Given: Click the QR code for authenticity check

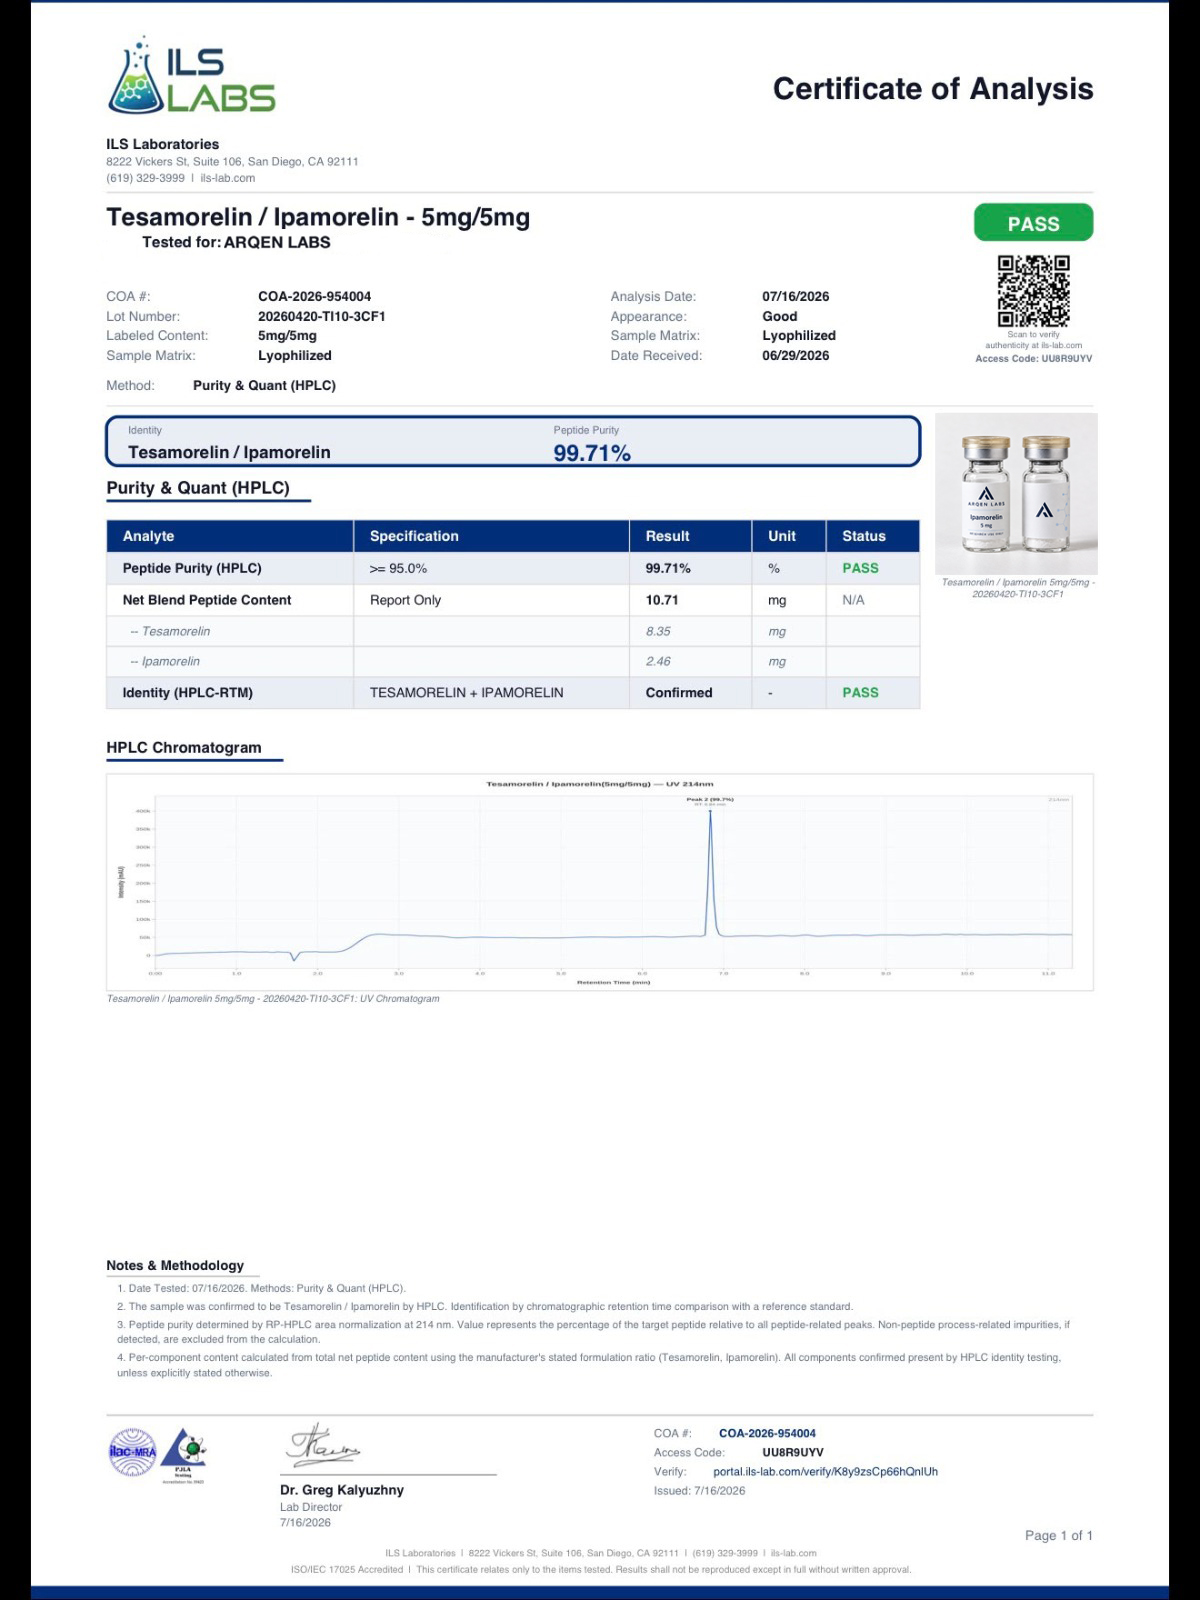Looking at the screenshot, I should (1033, 291).
